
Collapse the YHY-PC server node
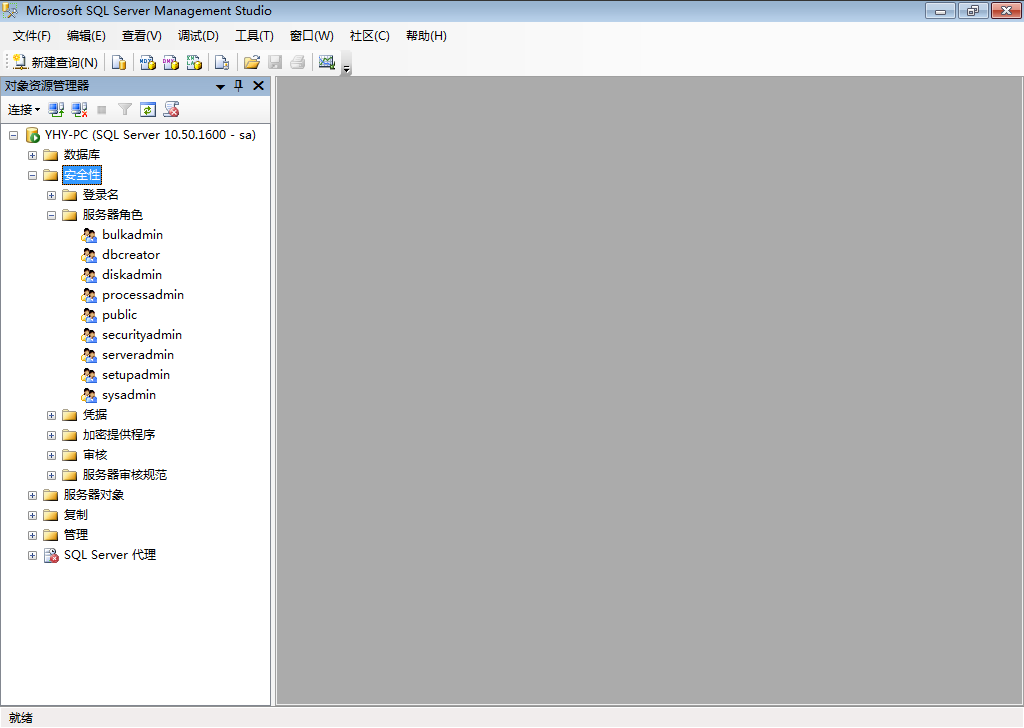click(x=13, y=135)
